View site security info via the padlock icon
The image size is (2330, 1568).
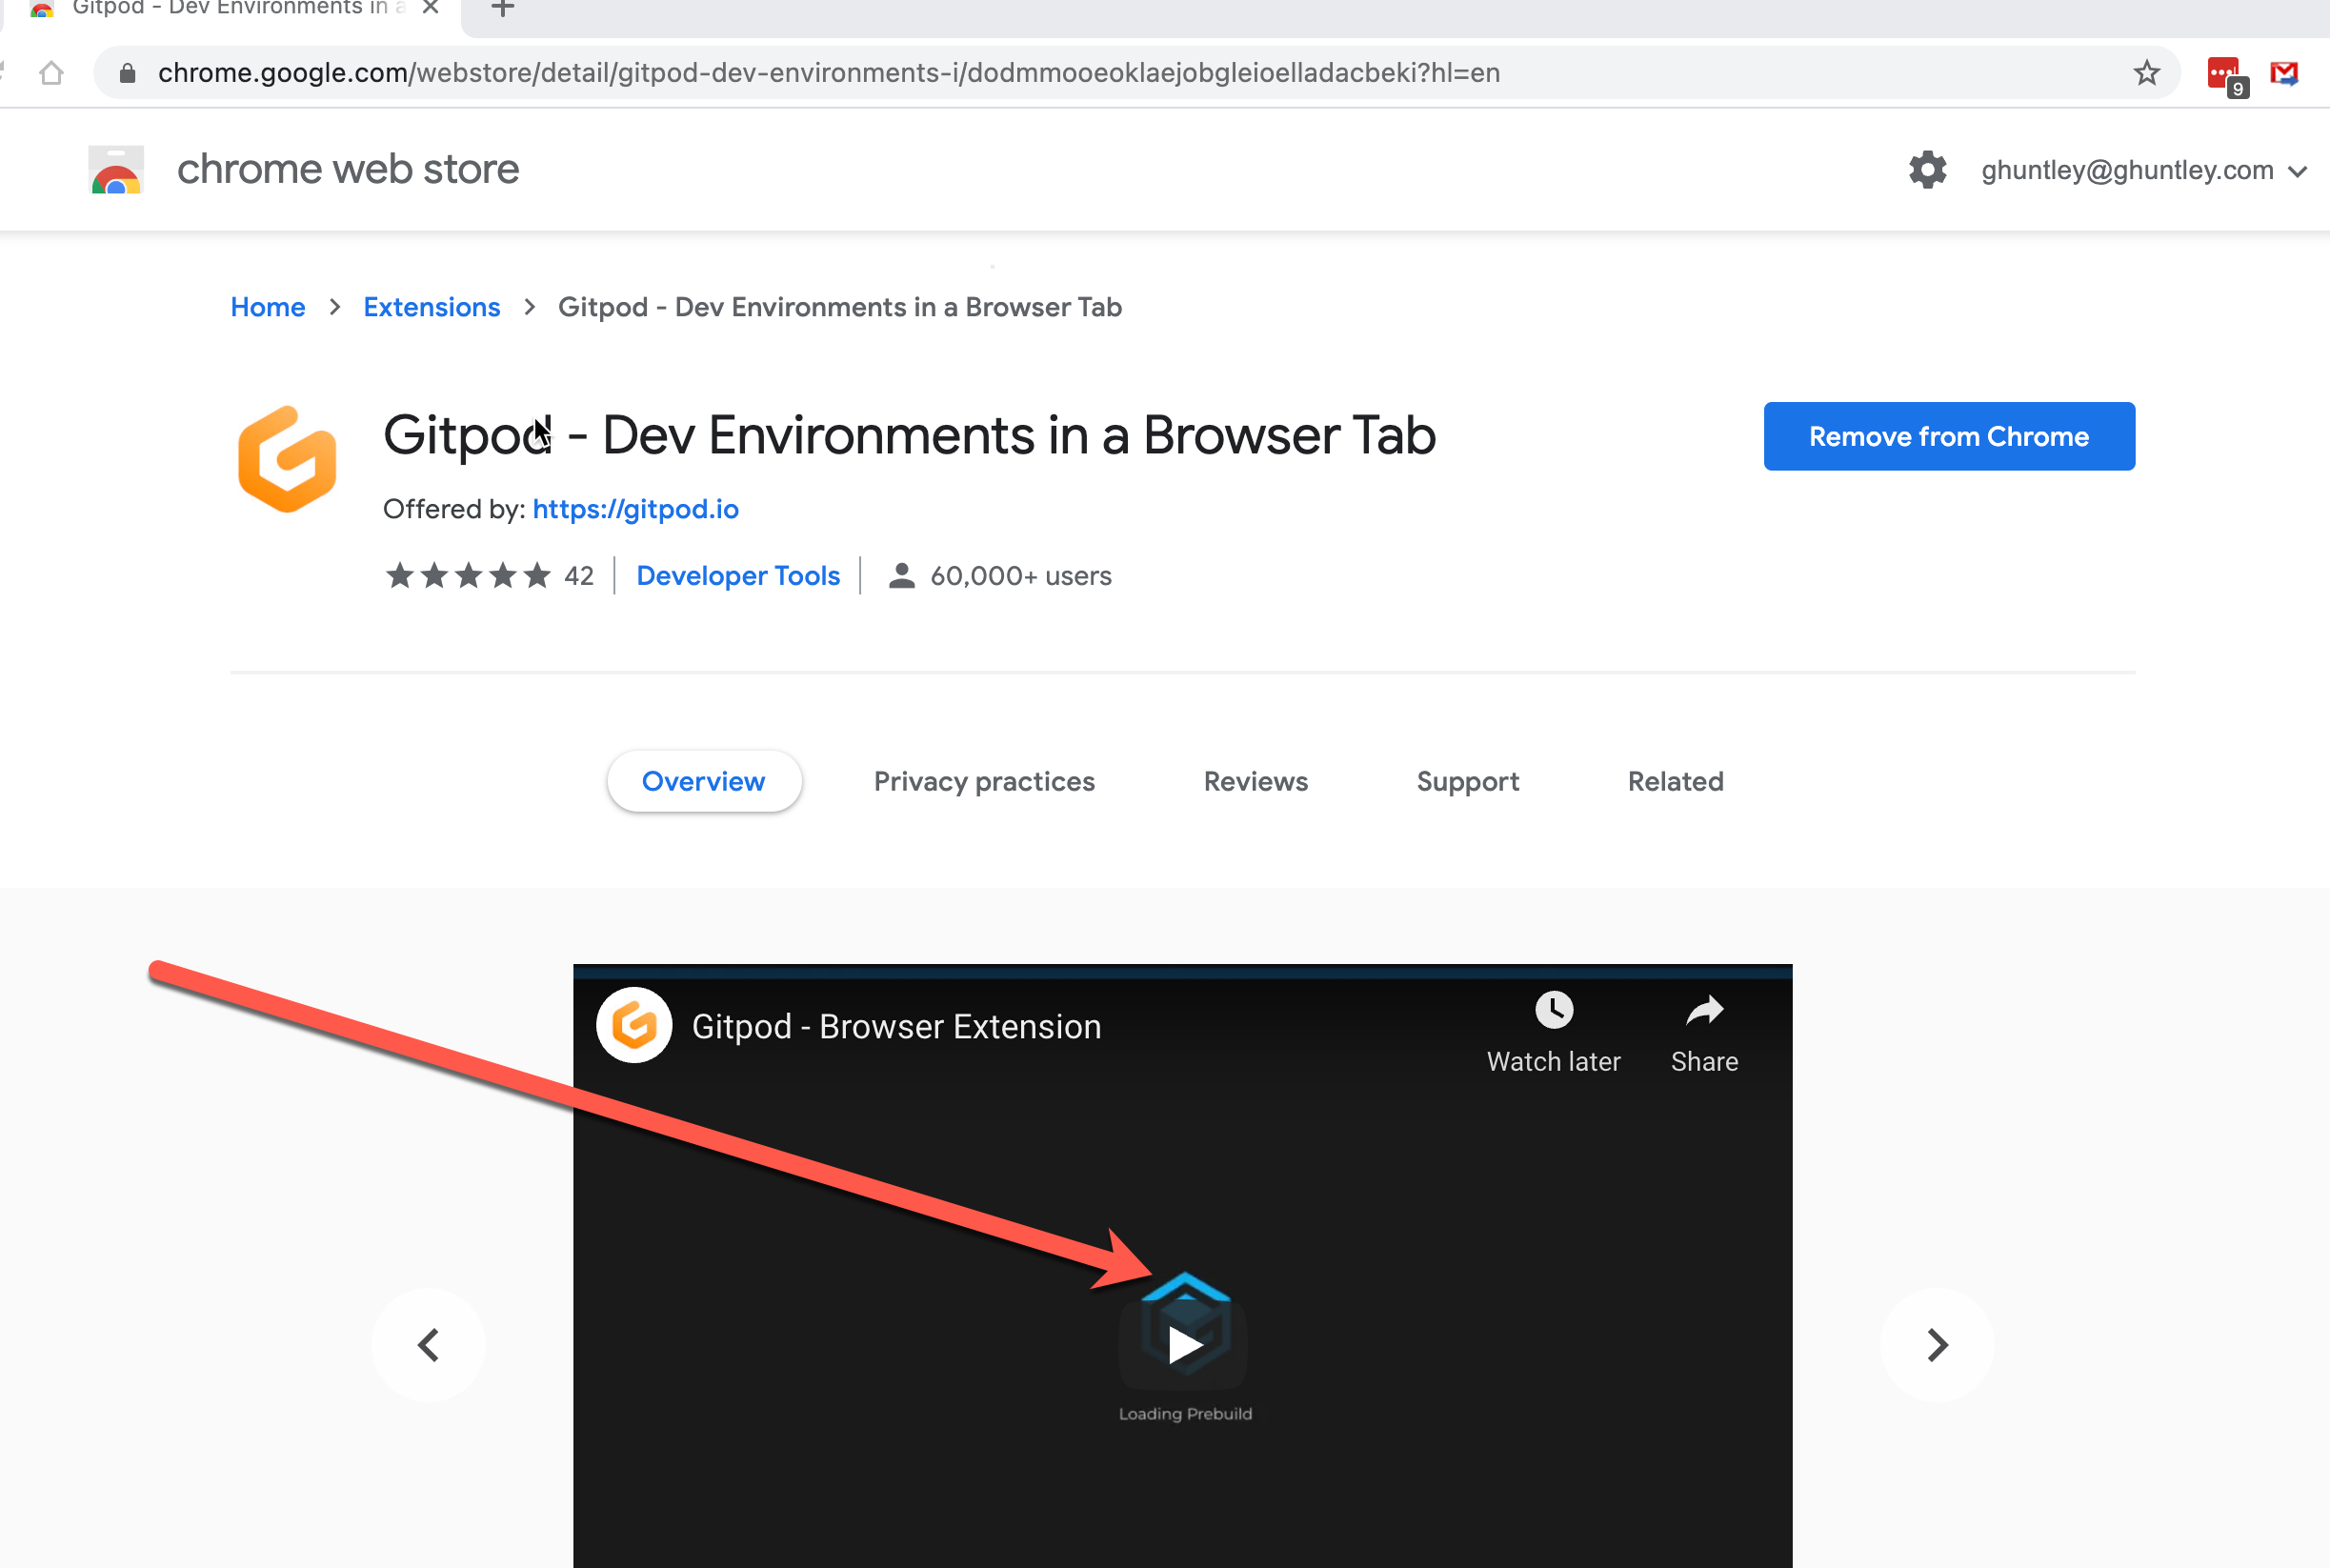pos(127,71)
